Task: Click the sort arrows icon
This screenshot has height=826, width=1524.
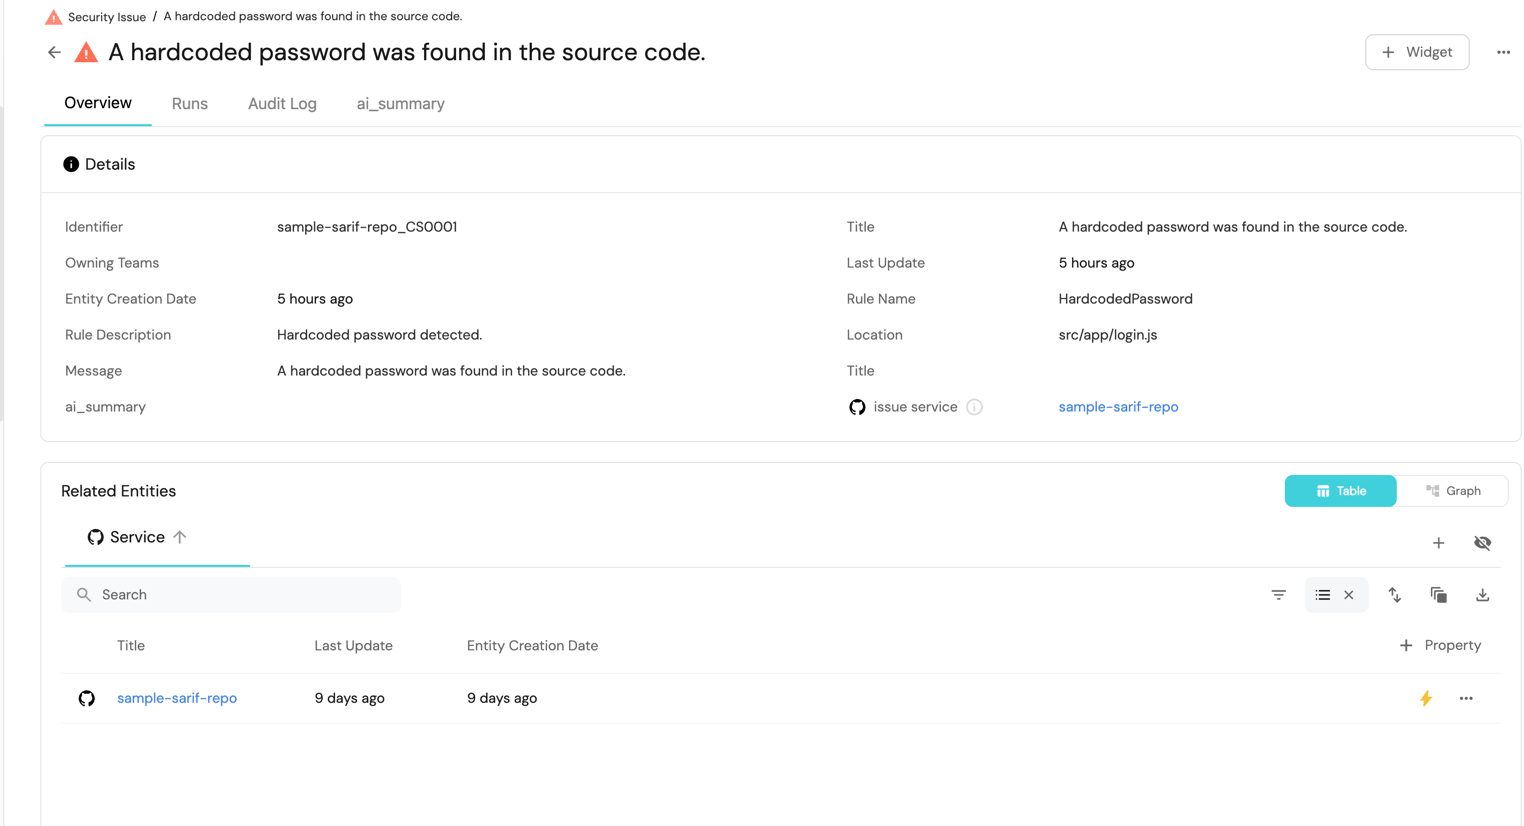Action: pyautogui.click(x=1394, y=595)
